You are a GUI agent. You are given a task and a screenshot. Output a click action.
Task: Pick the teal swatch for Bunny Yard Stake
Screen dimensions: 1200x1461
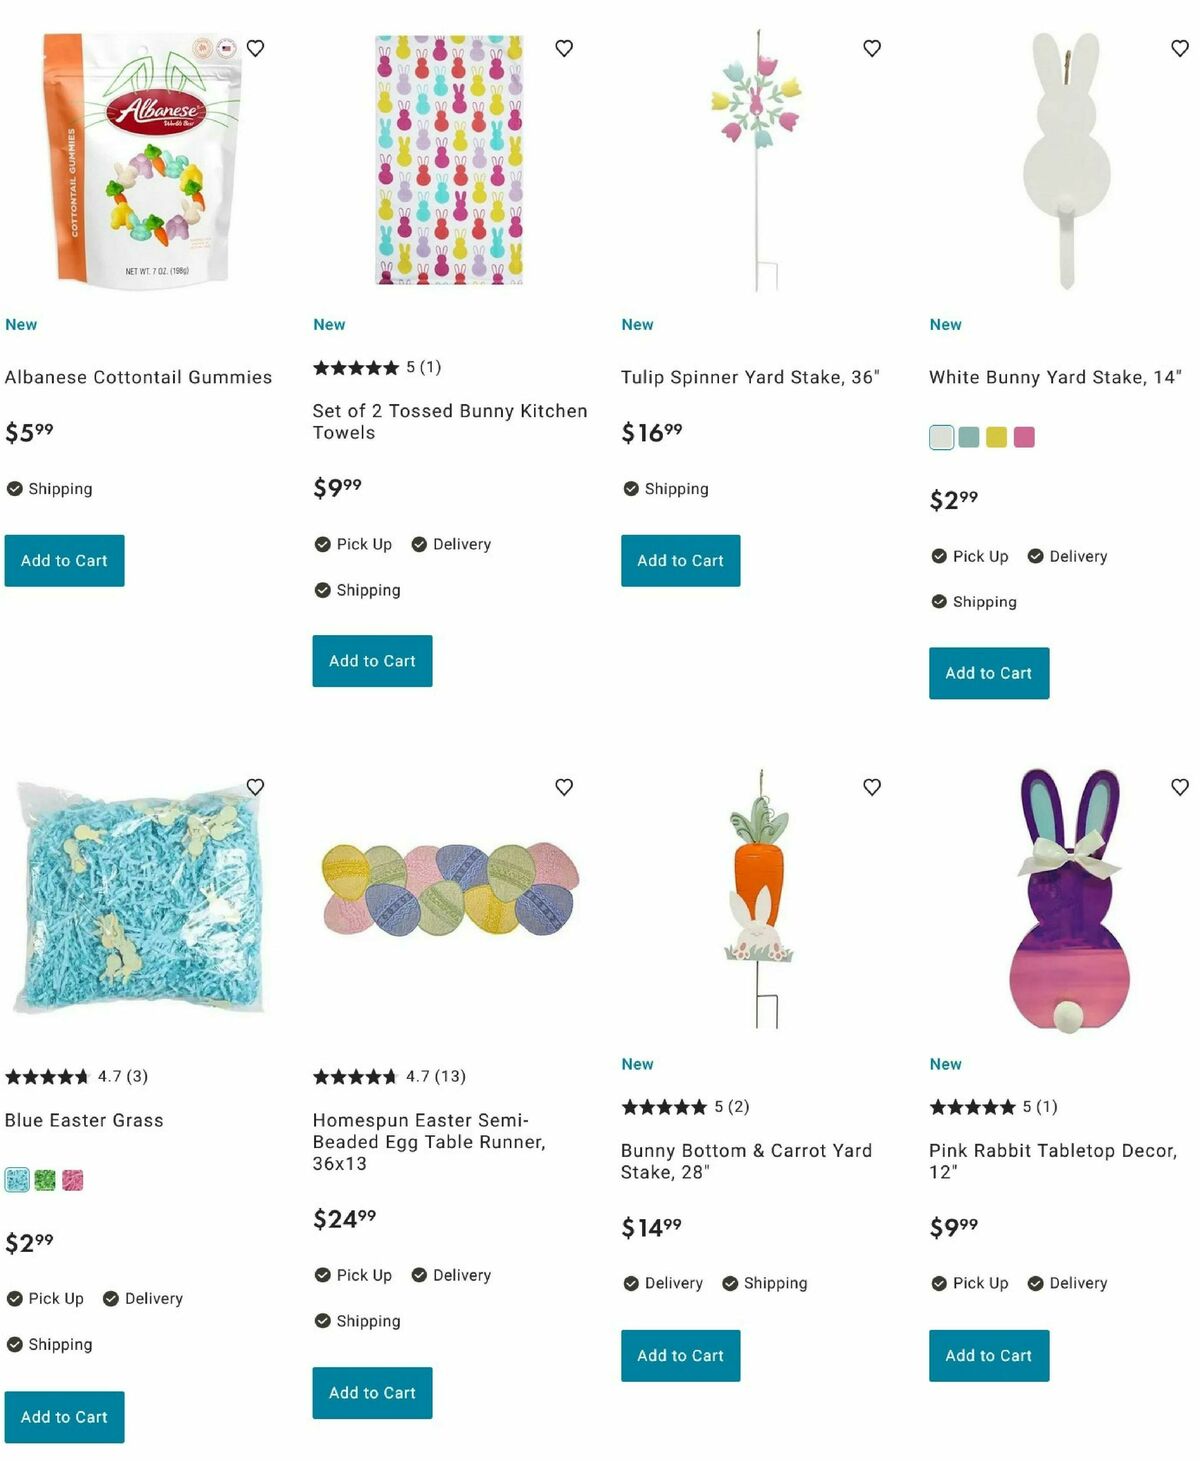(969, 437)
